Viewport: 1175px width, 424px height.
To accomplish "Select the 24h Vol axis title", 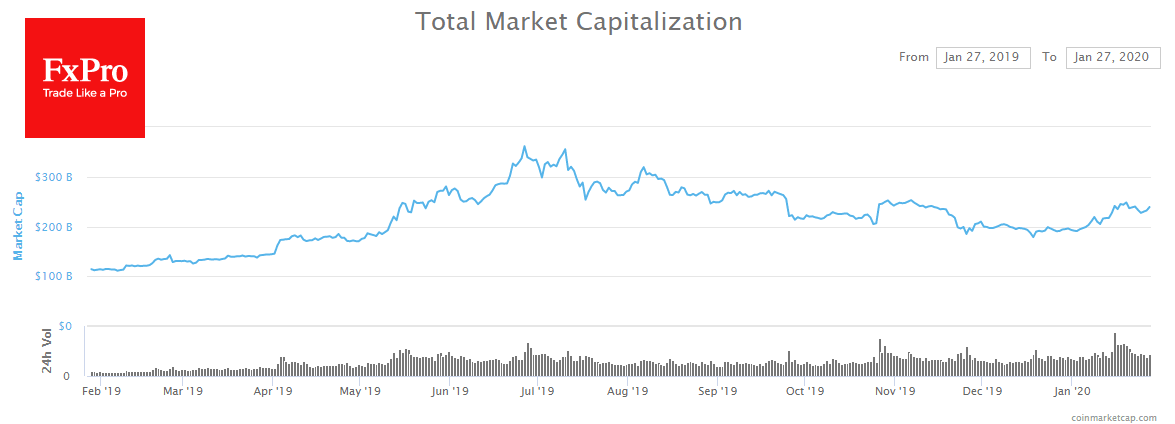I will click(x=46, y=350).
